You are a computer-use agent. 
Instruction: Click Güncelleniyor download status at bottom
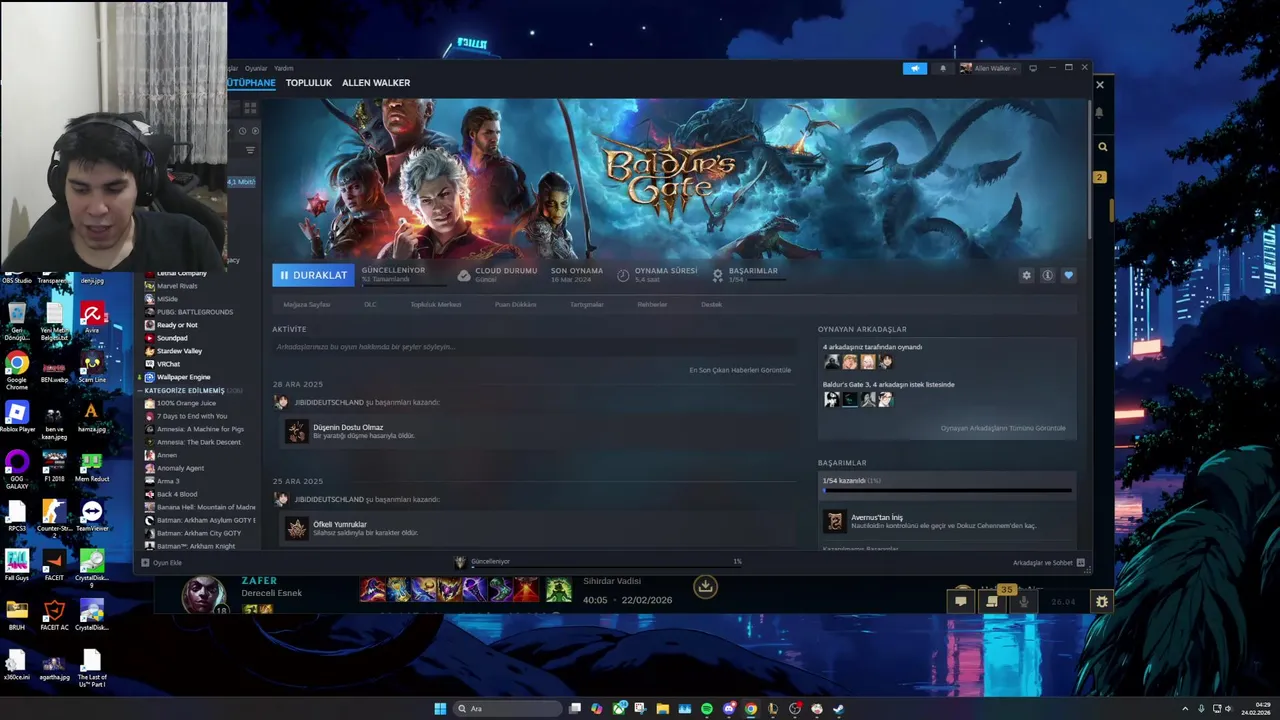490,562
